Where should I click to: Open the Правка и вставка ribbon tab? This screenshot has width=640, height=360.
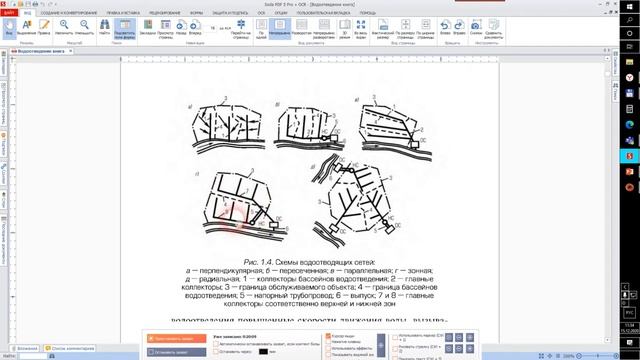coord(123,13)
